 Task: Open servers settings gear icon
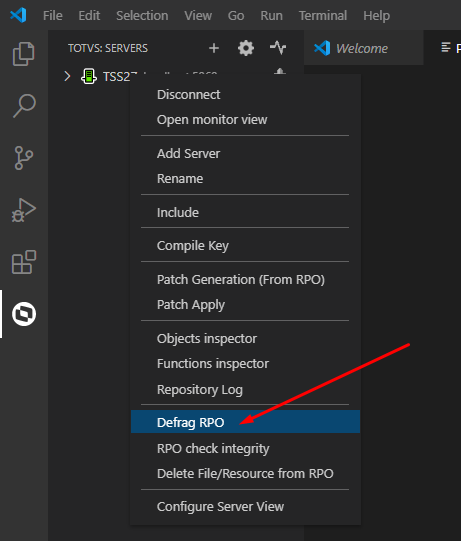coord(246,48)
